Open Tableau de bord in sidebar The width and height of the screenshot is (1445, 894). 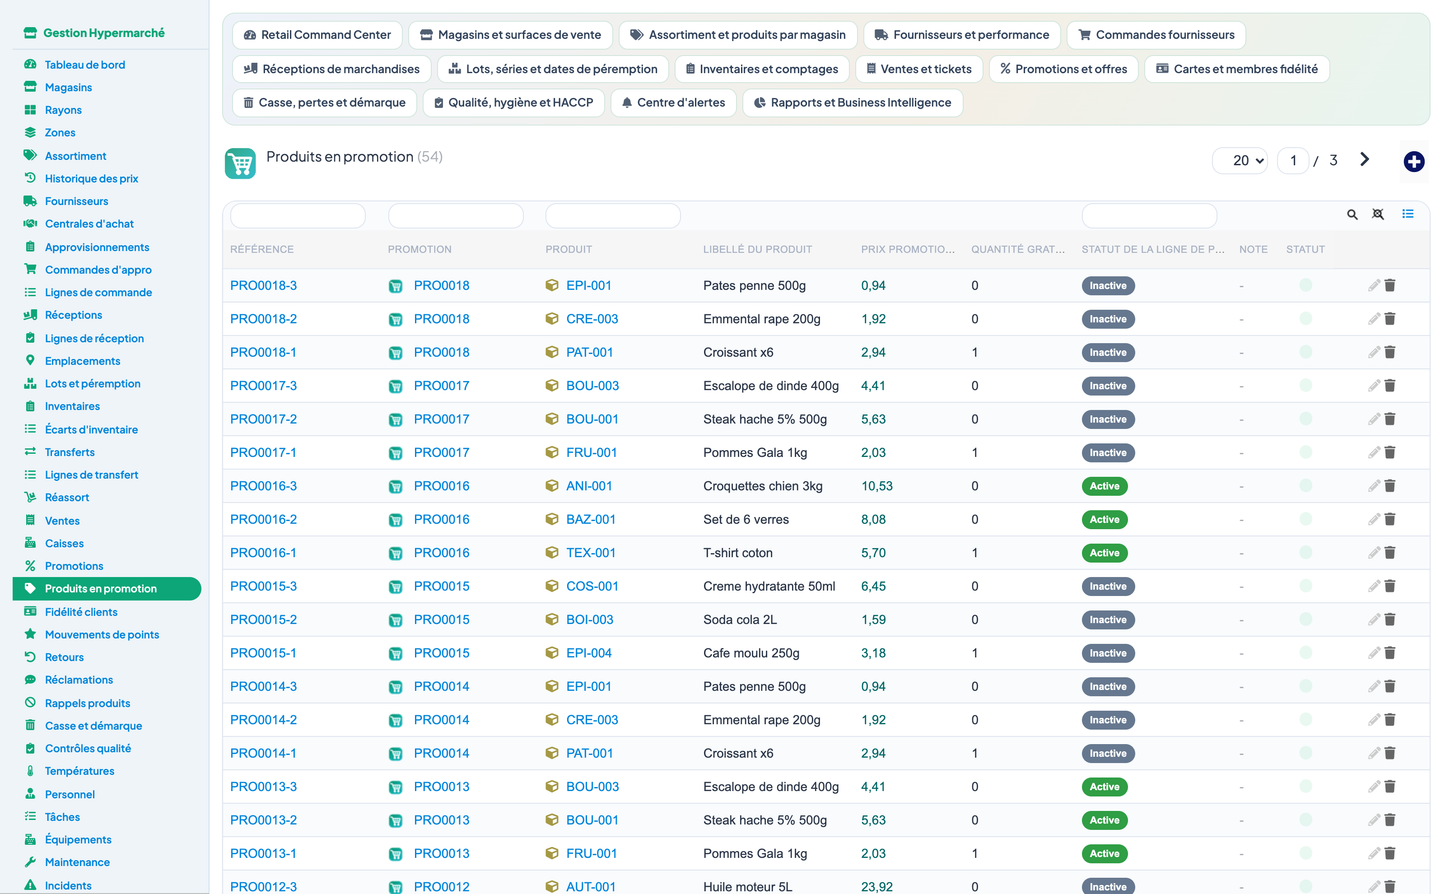tap(85, 65)
